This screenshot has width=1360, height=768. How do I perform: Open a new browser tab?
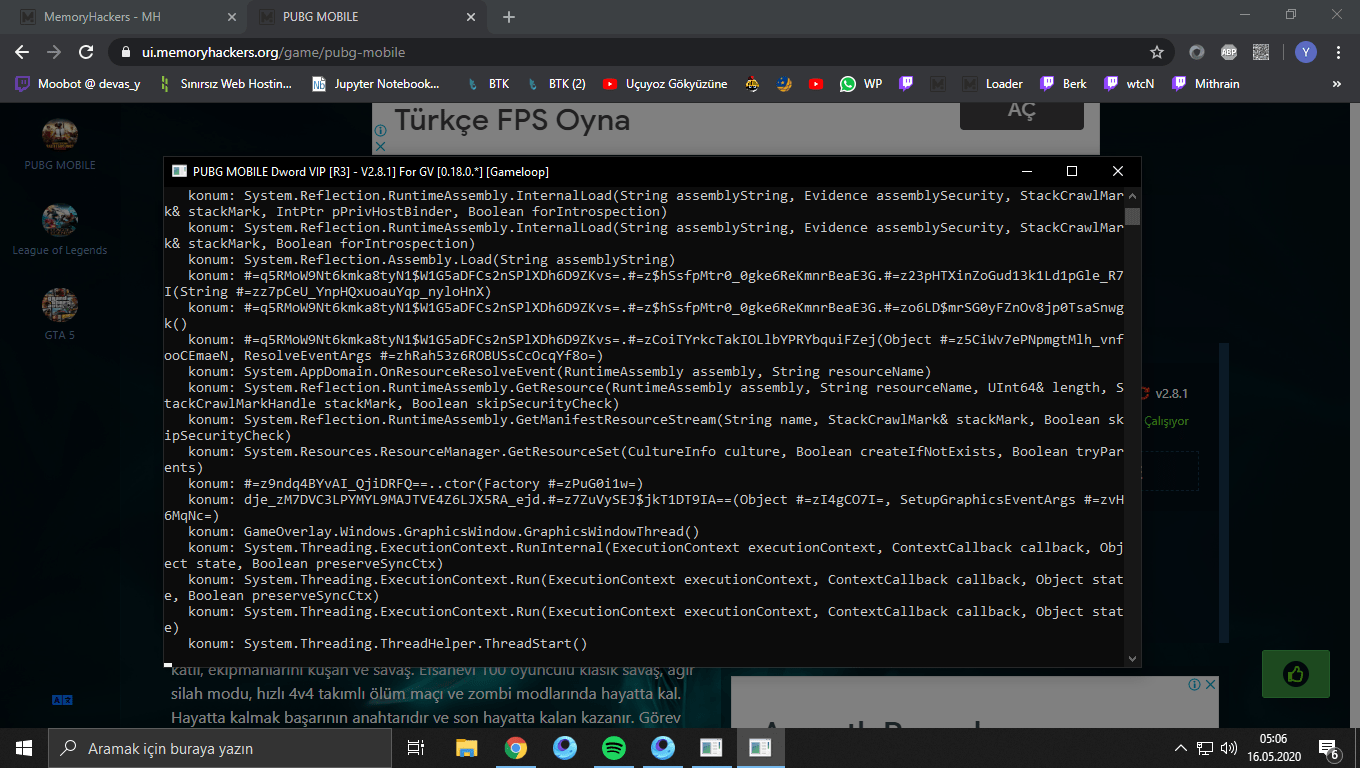pyautogui.click(x=509, y=17)
